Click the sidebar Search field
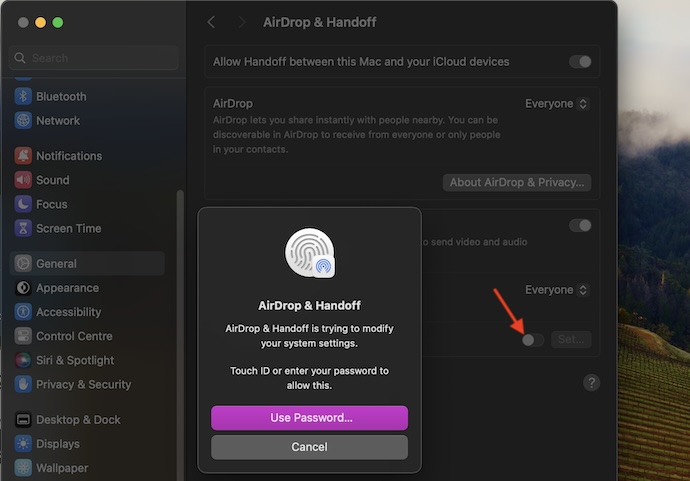The height and width of the screenshot is (481, 690). point(95,58)
